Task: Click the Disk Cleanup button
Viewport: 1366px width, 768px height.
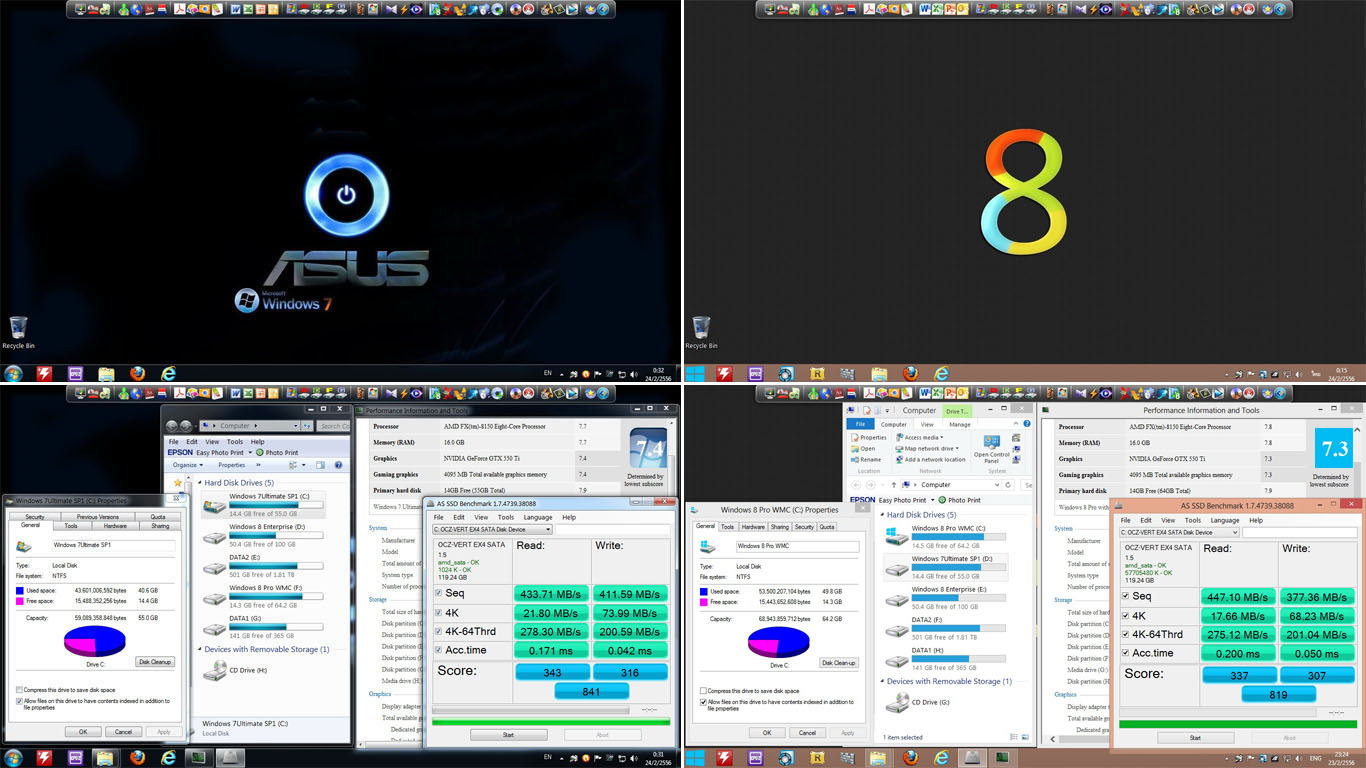Action: click(156, 662)
